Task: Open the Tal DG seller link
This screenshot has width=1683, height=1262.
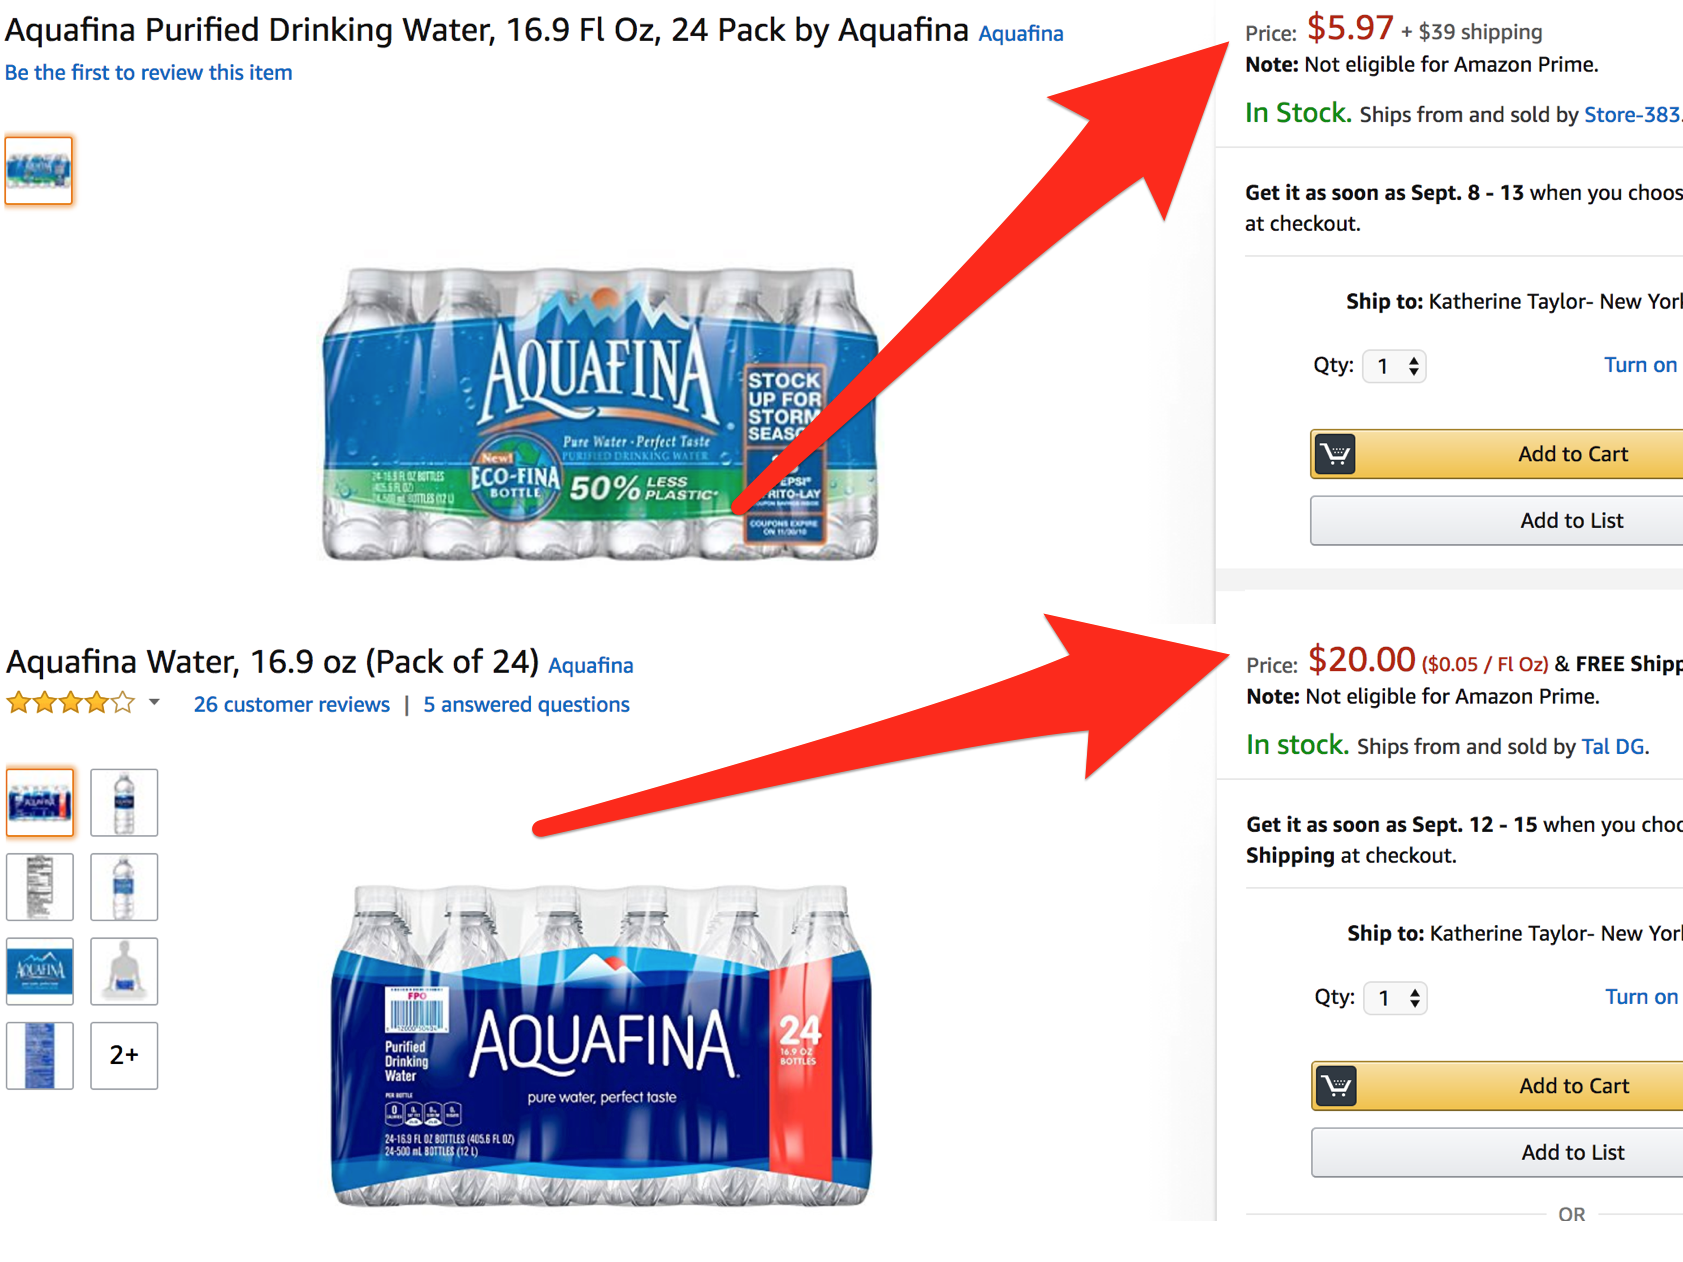Action: click(1612, 747)
